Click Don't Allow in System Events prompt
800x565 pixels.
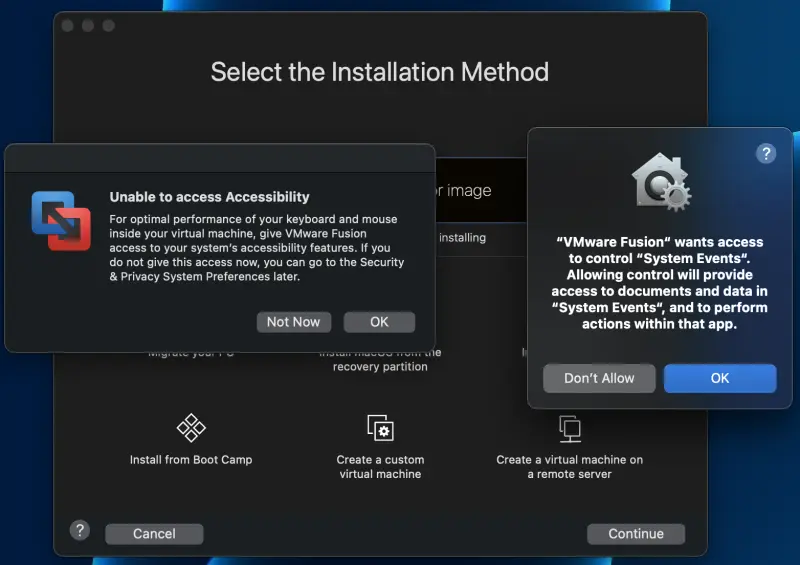(599, 378)
